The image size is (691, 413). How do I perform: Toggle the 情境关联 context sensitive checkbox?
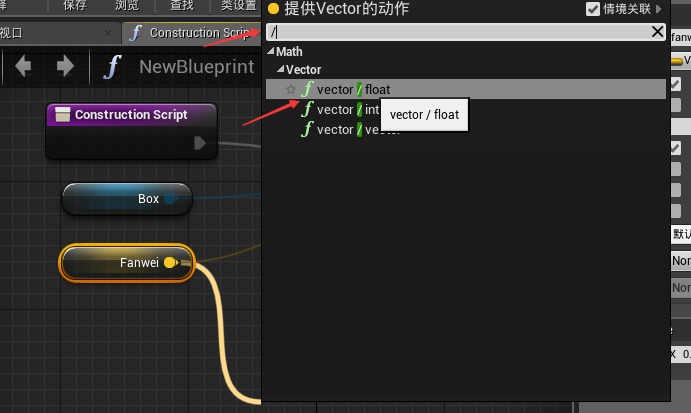[593, 9]
